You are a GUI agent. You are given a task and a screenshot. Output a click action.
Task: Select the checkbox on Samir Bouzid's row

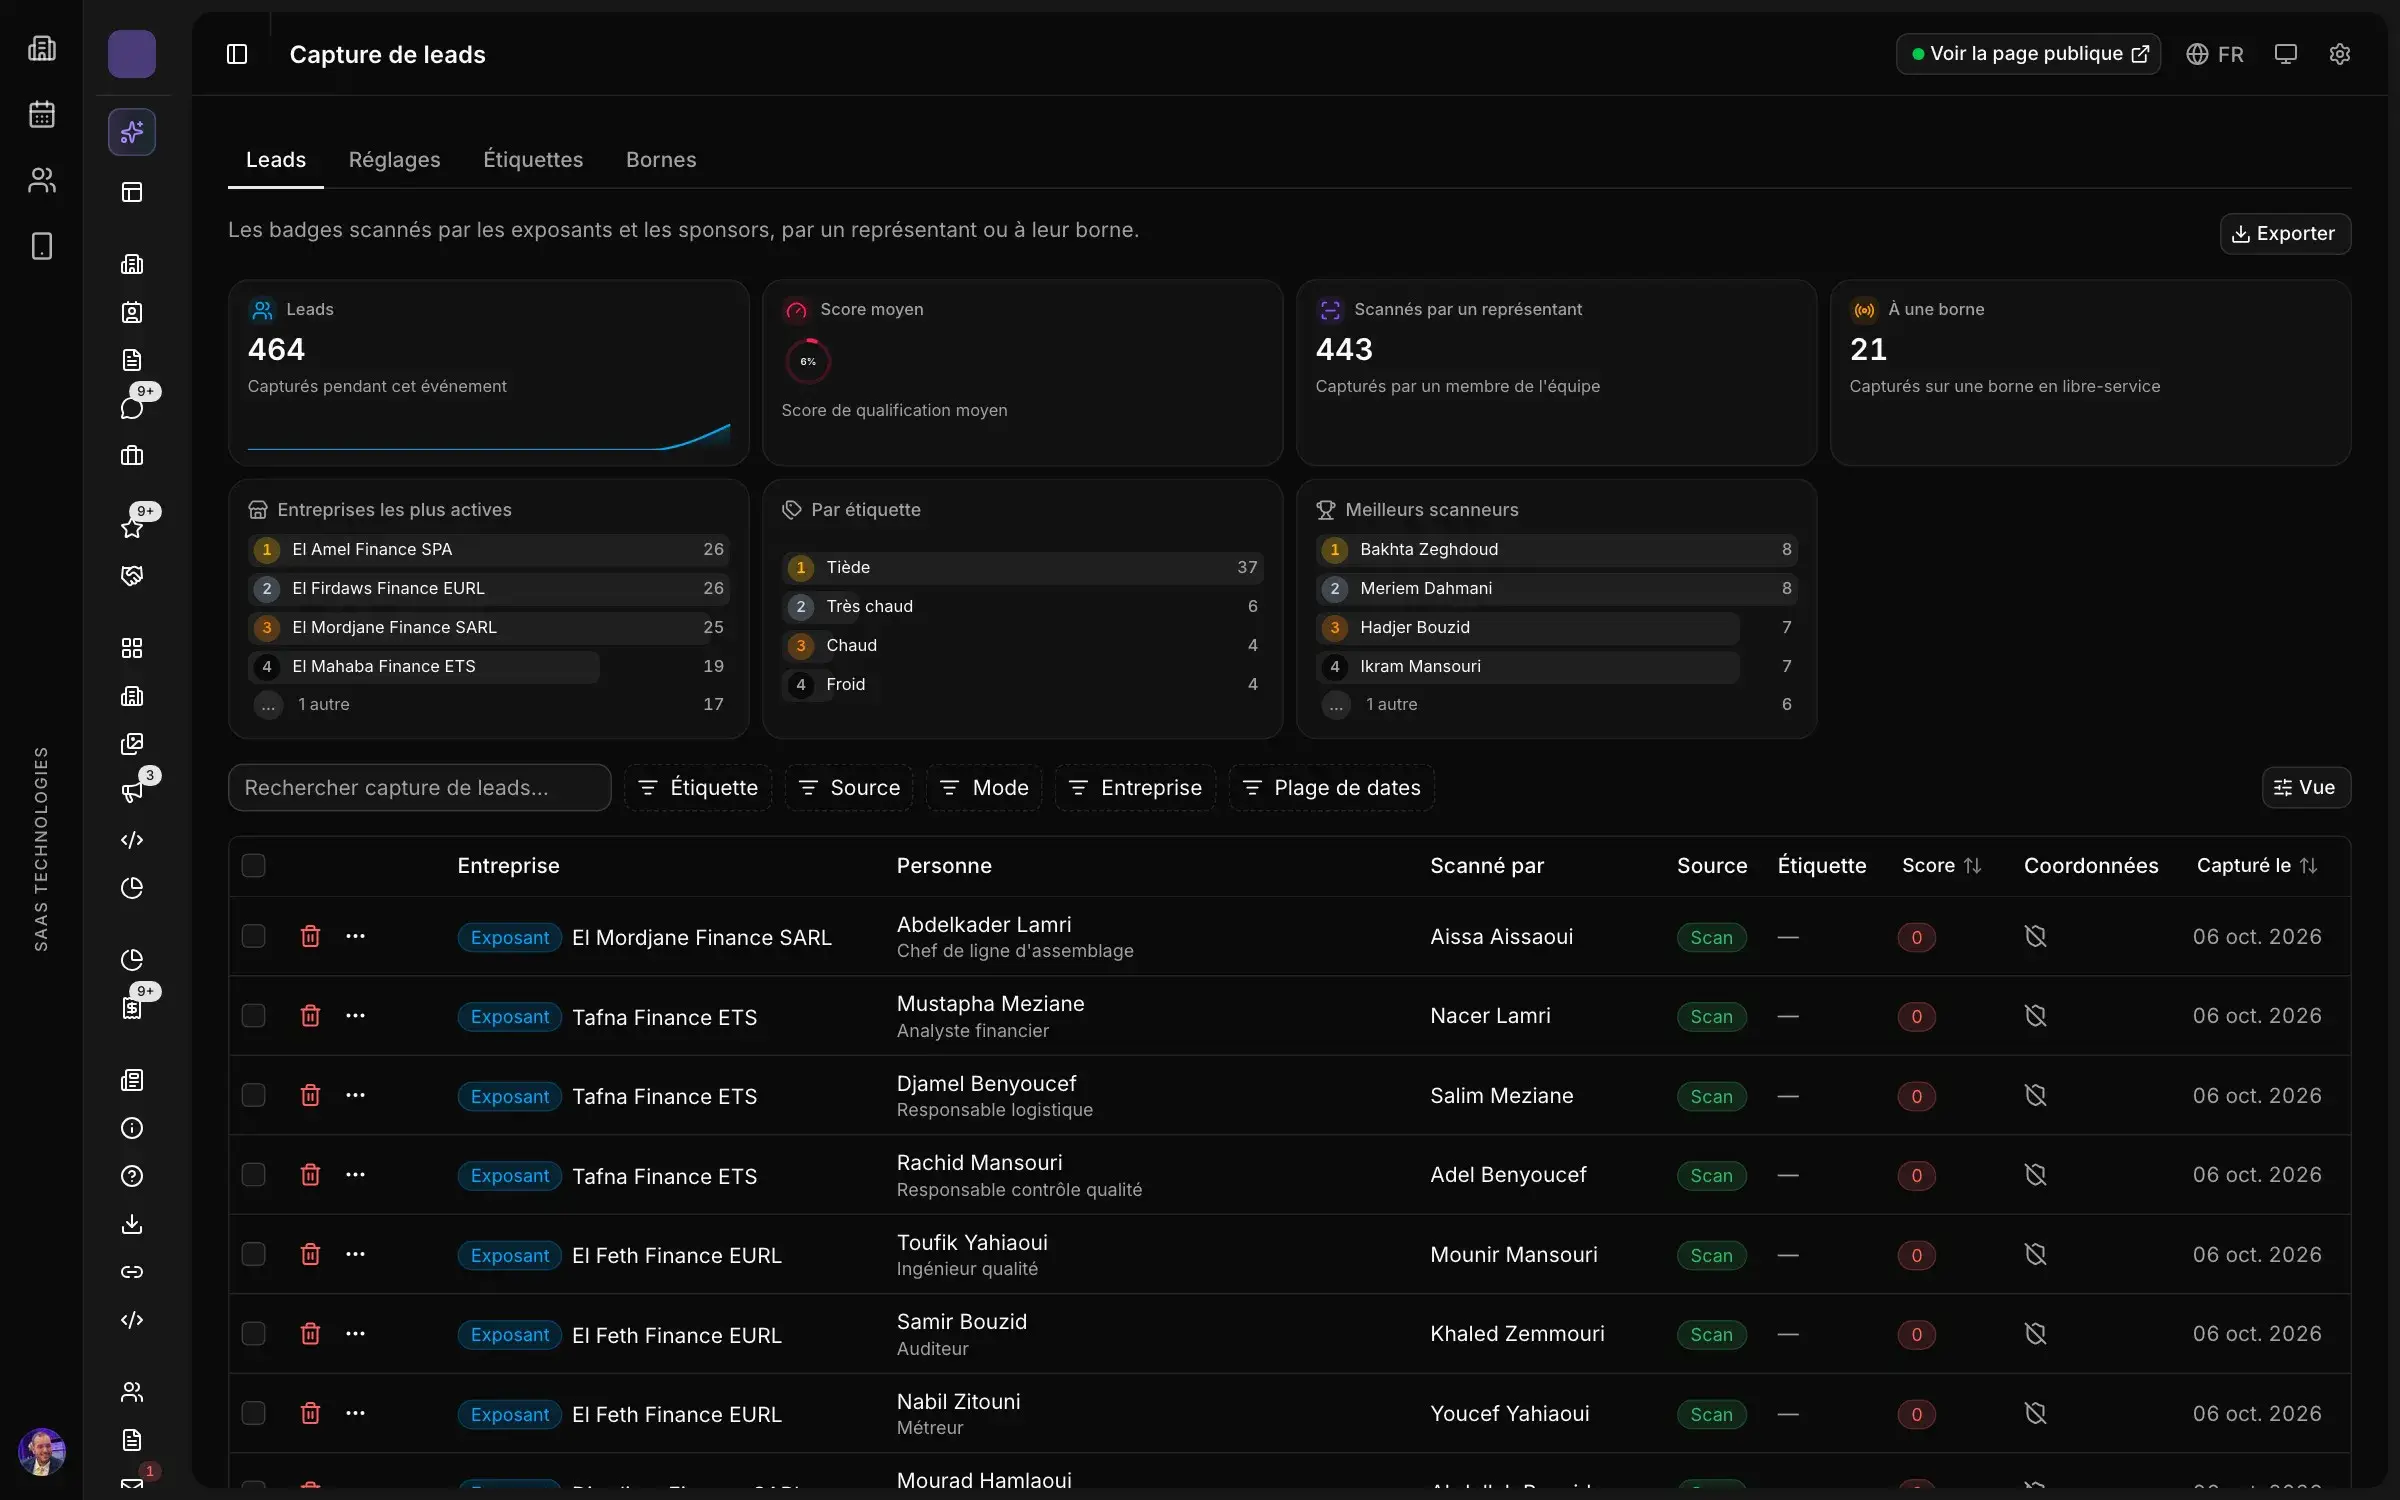click(253, 1333)
